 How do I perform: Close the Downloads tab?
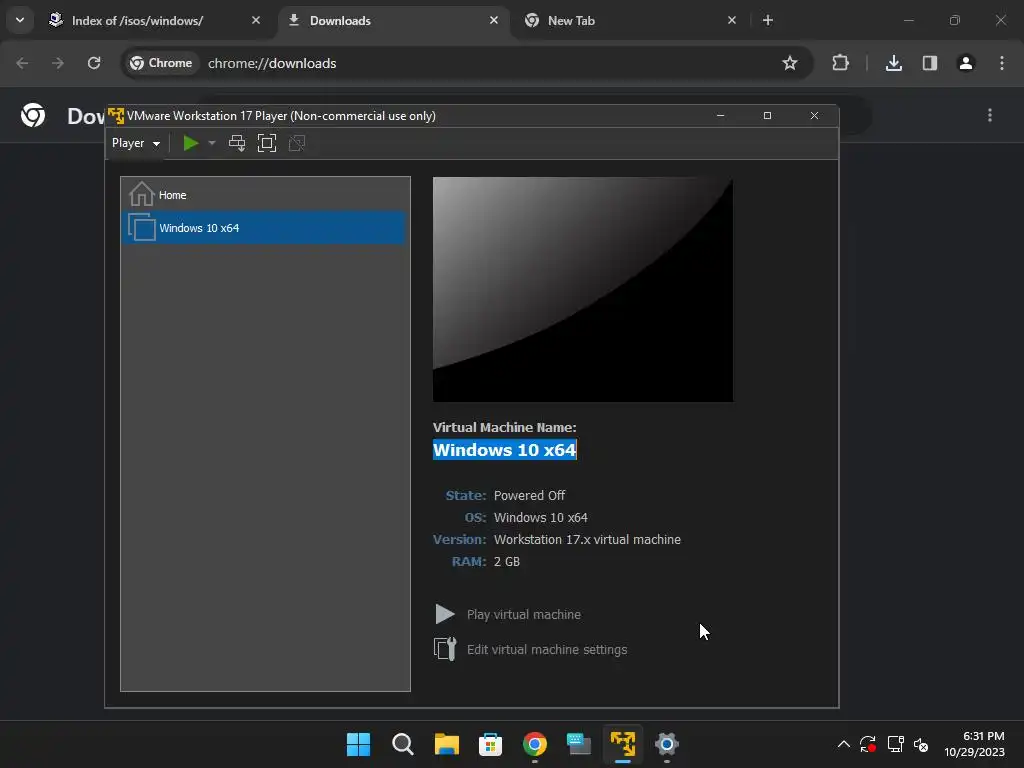click(494, 20)
